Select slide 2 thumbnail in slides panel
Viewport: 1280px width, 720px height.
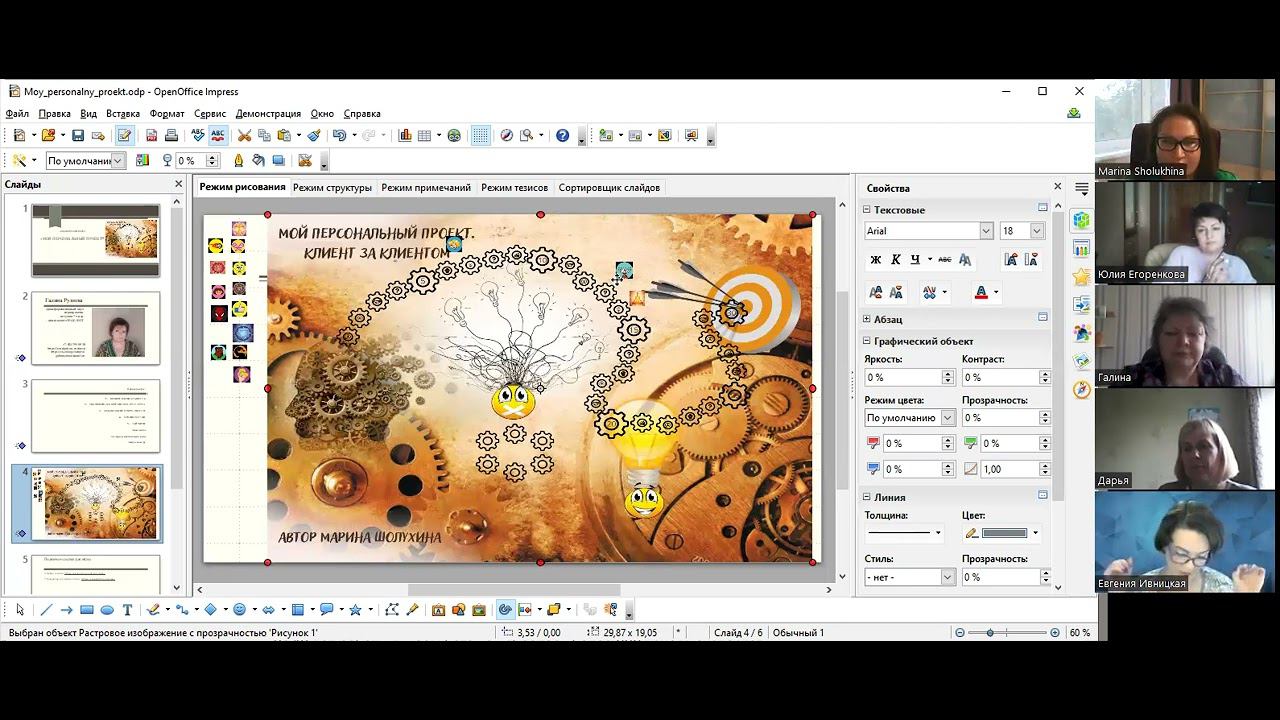pyautogui.click(x=95, y=328)
